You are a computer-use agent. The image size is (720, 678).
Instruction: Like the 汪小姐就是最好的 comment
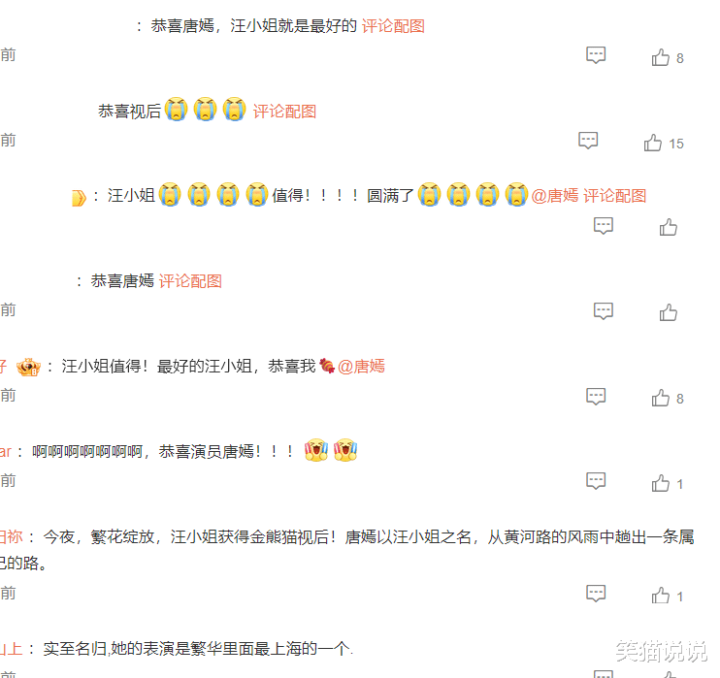tap(660, 57)
